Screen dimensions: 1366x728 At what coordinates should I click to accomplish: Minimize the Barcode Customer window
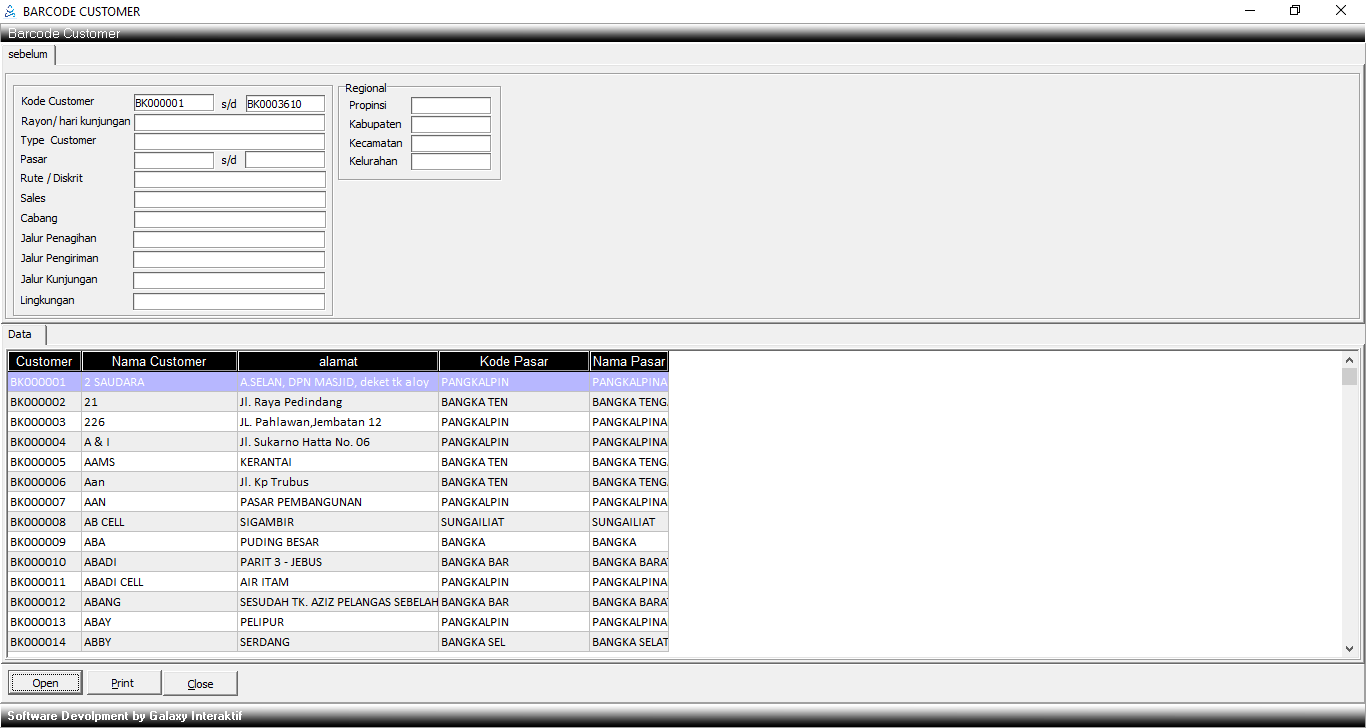(x=1250, y=11)
